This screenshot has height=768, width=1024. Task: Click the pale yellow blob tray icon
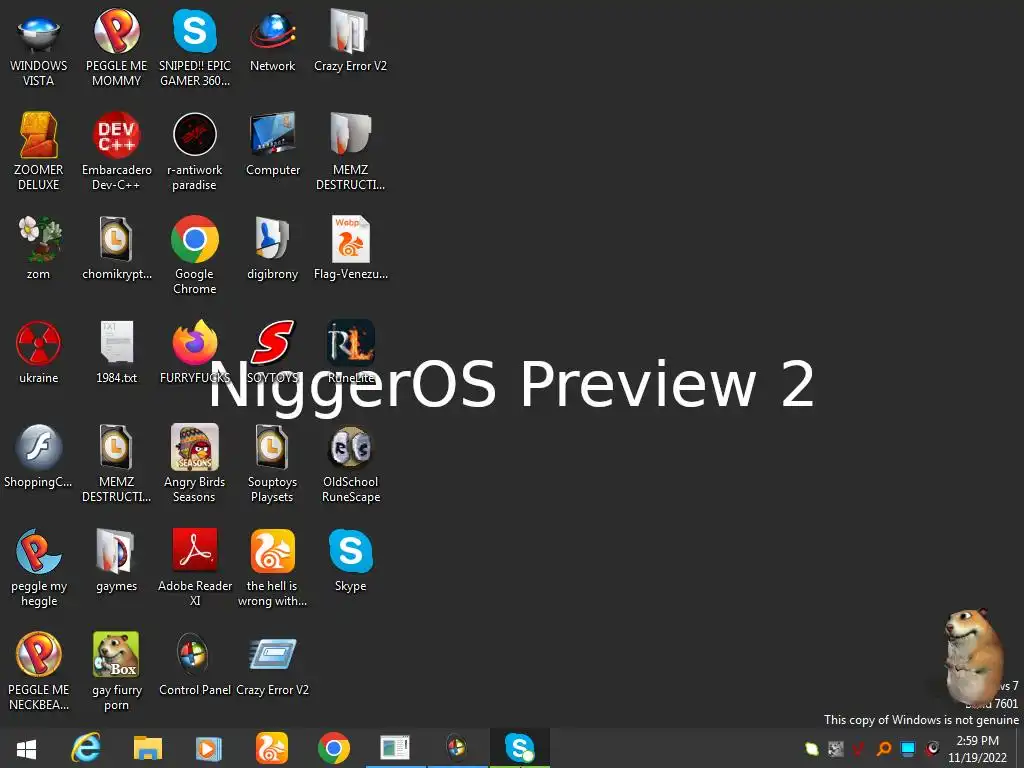click(812, 748)
